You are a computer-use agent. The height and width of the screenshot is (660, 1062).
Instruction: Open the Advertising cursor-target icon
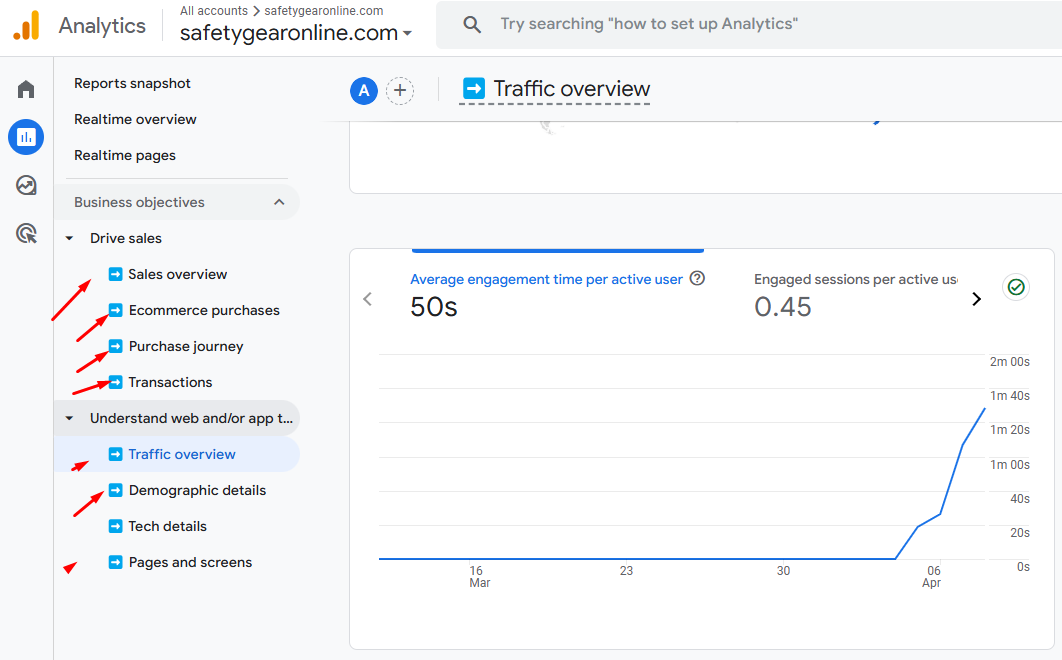26,234
